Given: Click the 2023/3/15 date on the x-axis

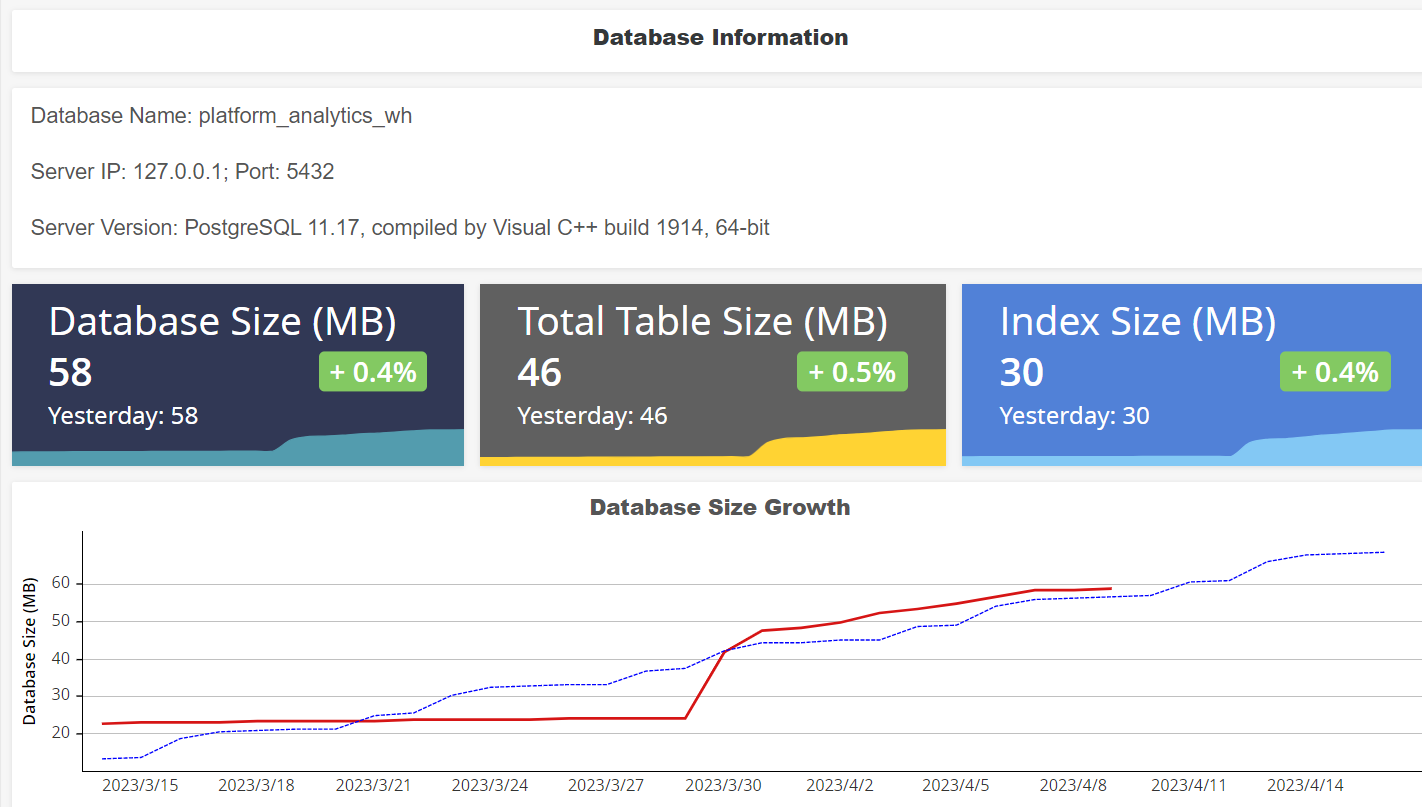Looking at the screenshot, I should [x=139, y=786].
